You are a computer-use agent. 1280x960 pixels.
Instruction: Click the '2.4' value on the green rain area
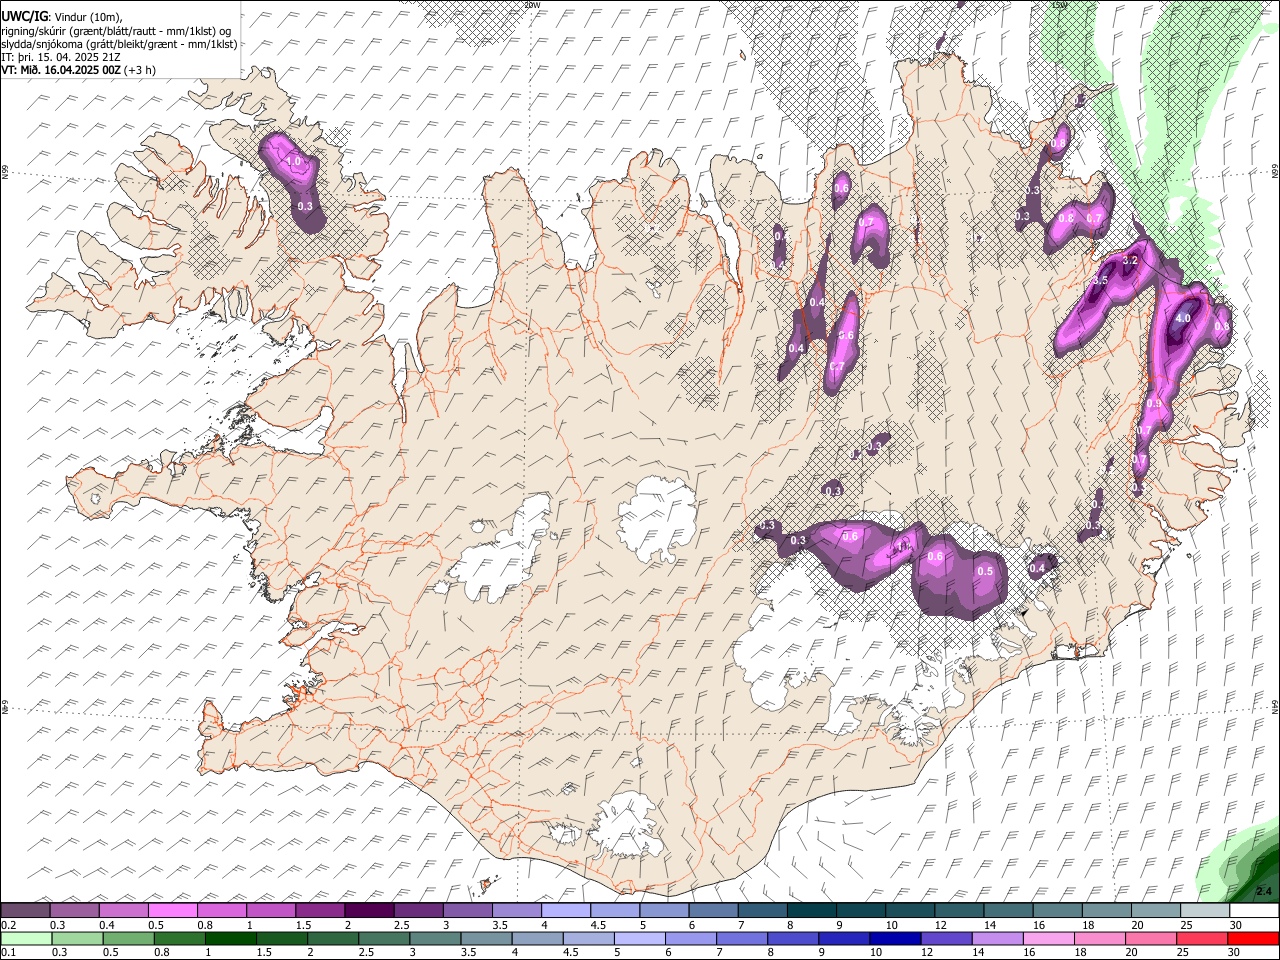[1263, 891]
